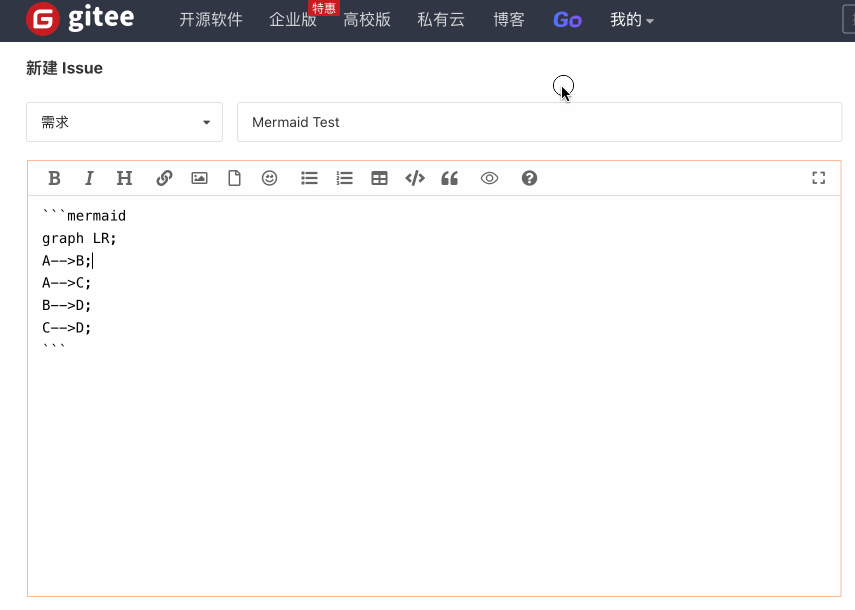
Task: Insert a blockquote with the quote icon
Action: pos(449,178)
